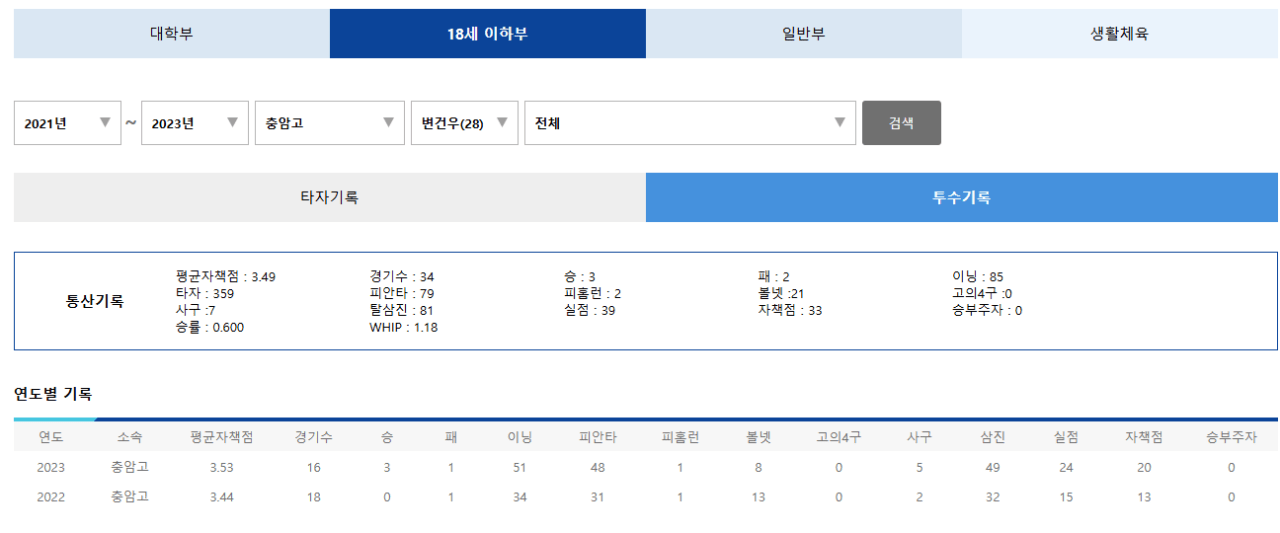The image size is (1280, 533).
Task: Click the 승률 : 0.600 career stat
Action: coord(209,327)
